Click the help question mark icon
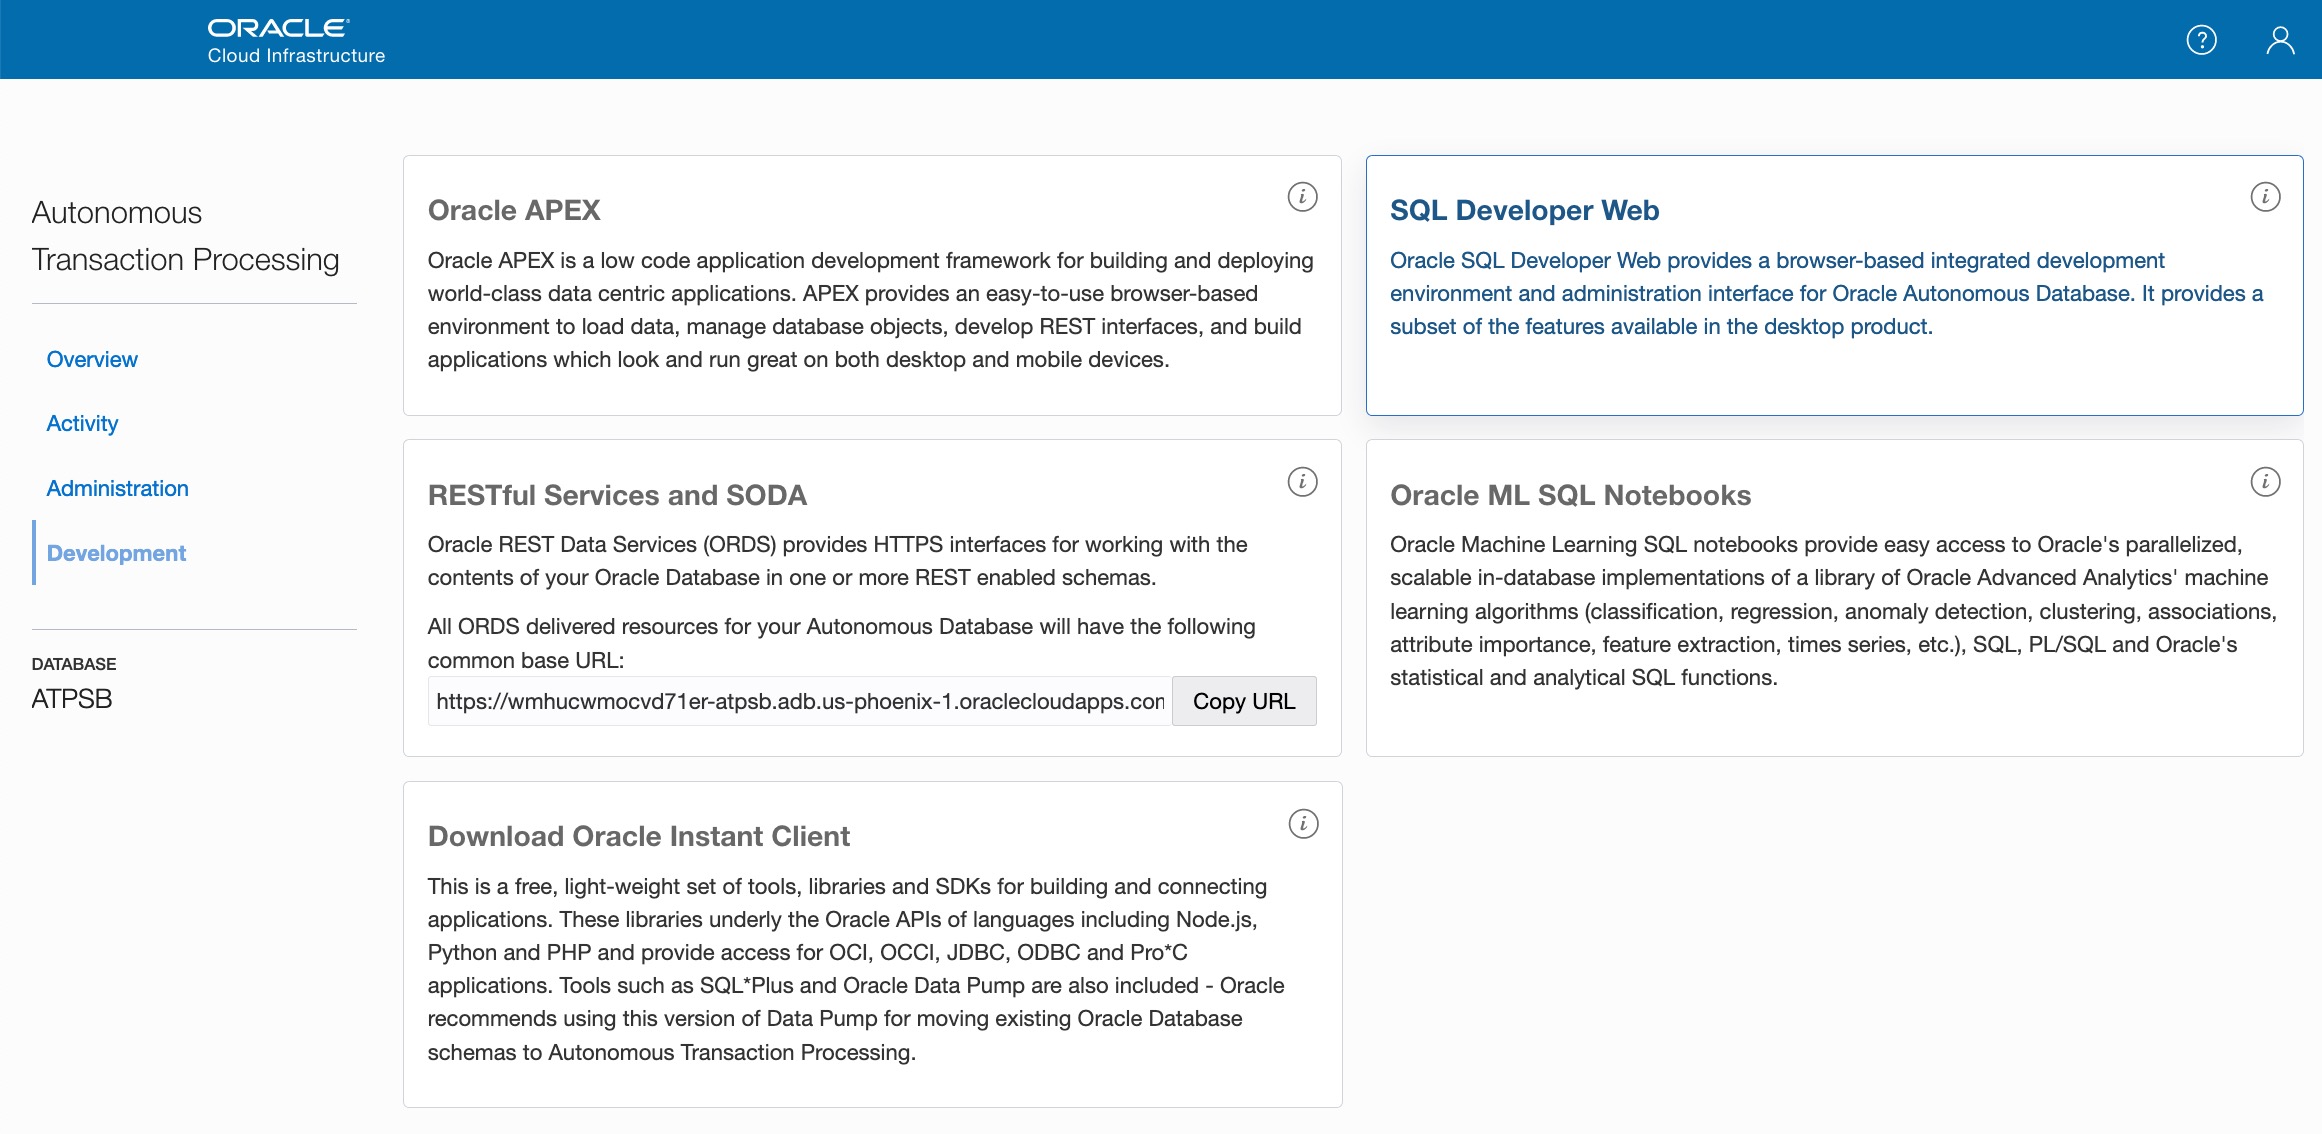Viewport: 2322px width, 1134px height. [x=2201, y=40]
